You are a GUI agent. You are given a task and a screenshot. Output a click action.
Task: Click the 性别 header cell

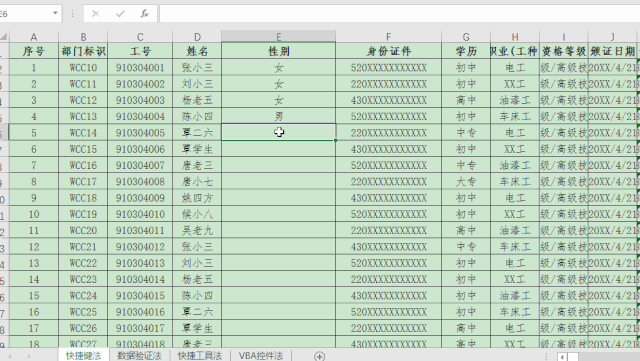[278, 51]
